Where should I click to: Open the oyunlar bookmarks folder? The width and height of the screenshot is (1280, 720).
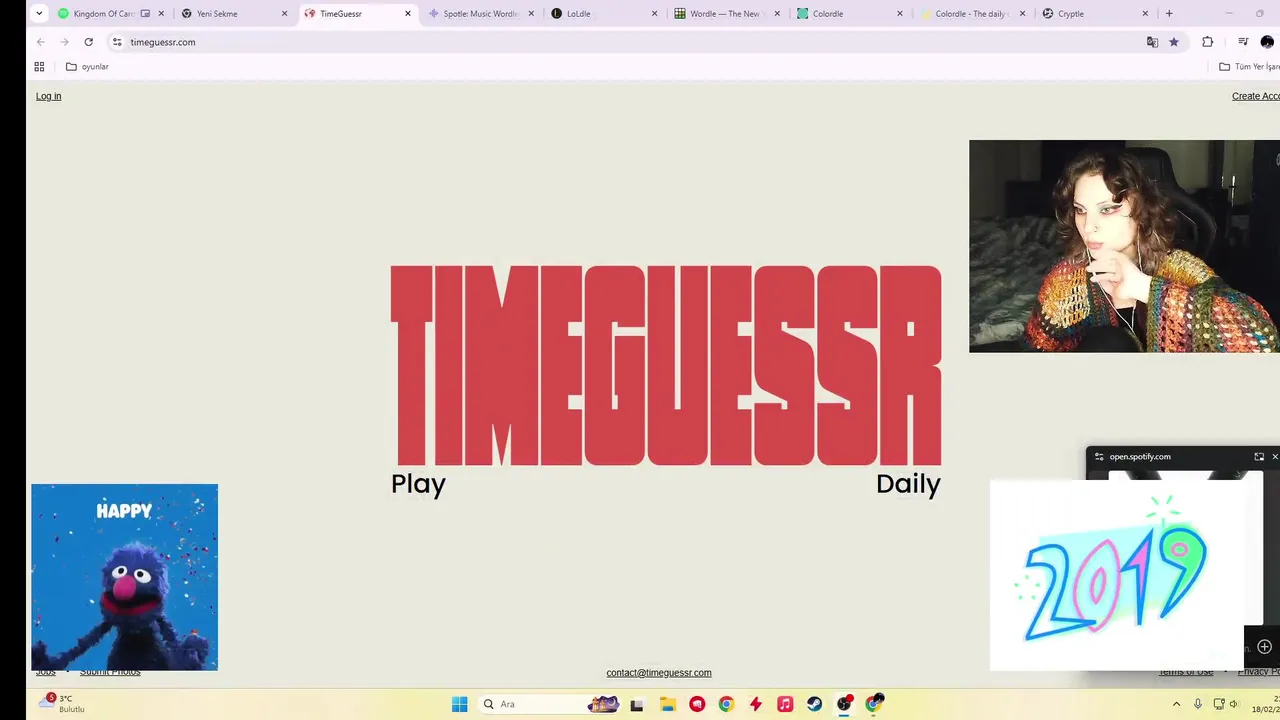click(x=87, y=67)
